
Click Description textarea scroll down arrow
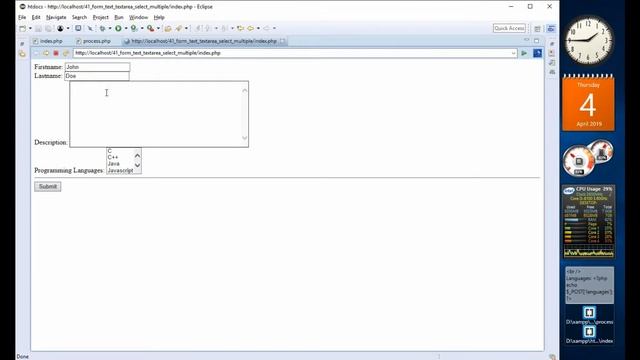(x=244, y=138)
